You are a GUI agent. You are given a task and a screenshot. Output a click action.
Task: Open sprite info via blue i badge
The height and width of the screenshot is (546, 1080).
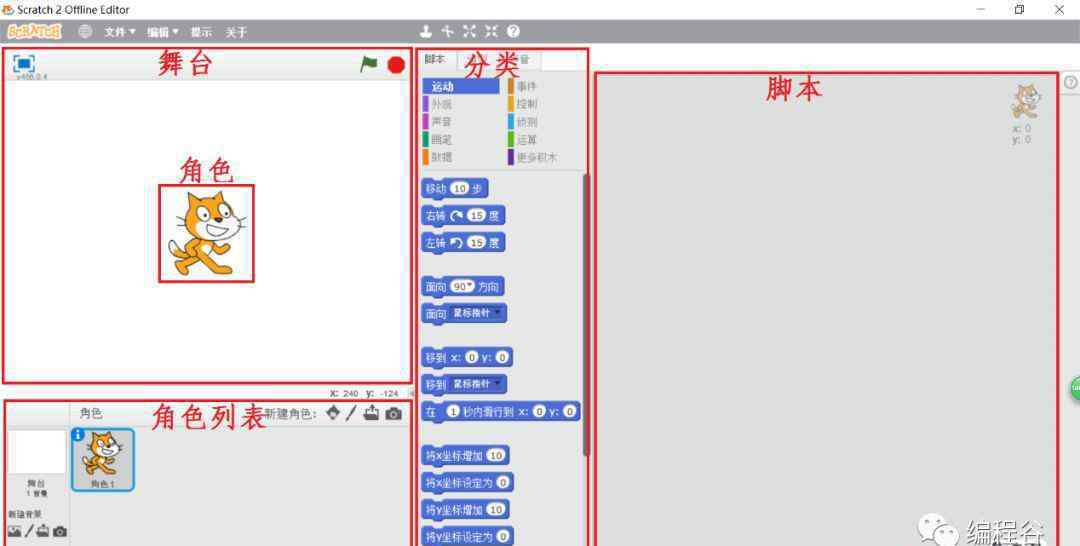pos(78,435)
